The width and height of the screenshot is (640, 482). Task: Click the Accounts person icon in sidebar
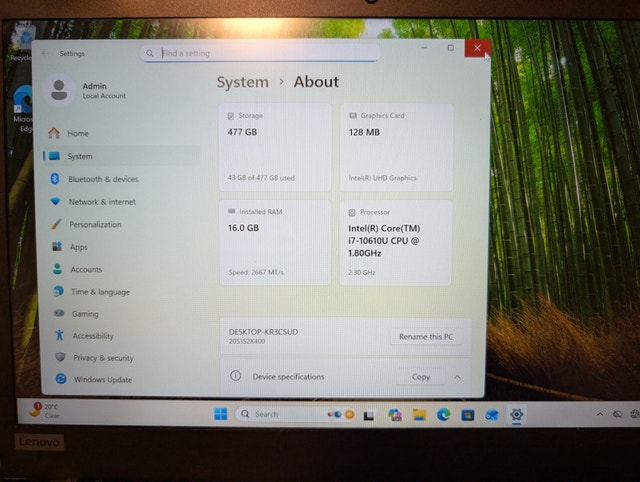[x=58, y=269]
